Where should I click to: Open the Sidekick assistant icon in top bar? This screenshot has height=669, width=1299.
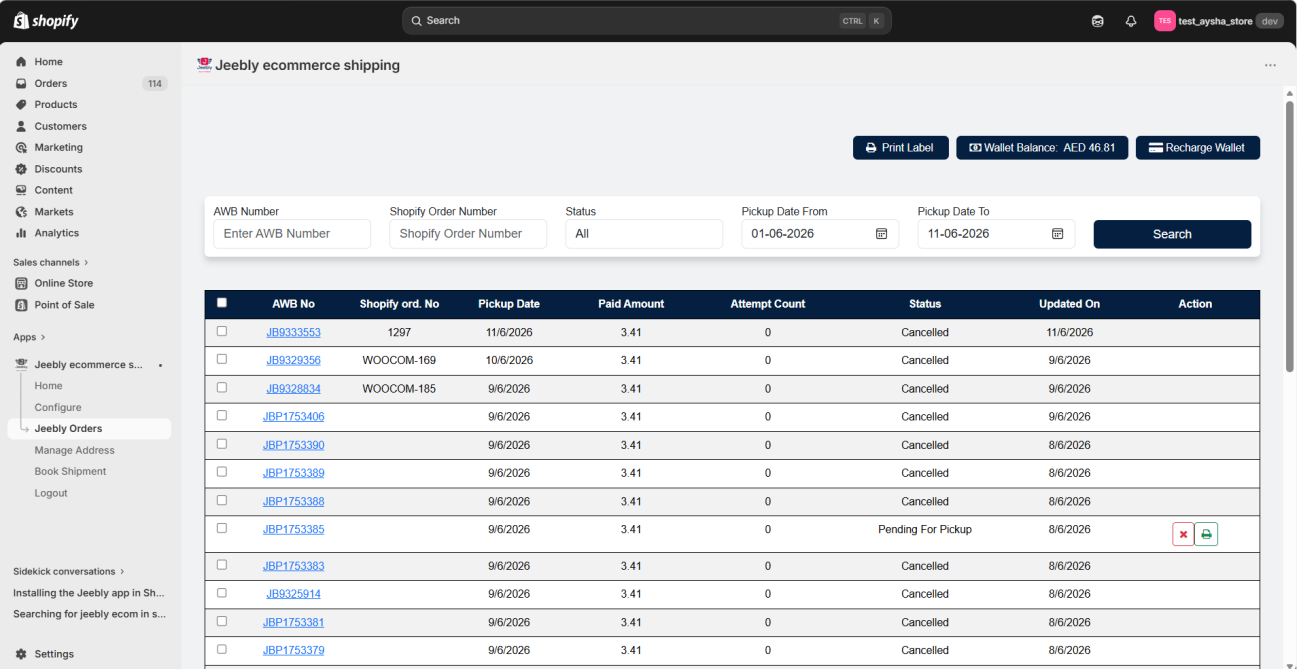tap(1097, 21)
